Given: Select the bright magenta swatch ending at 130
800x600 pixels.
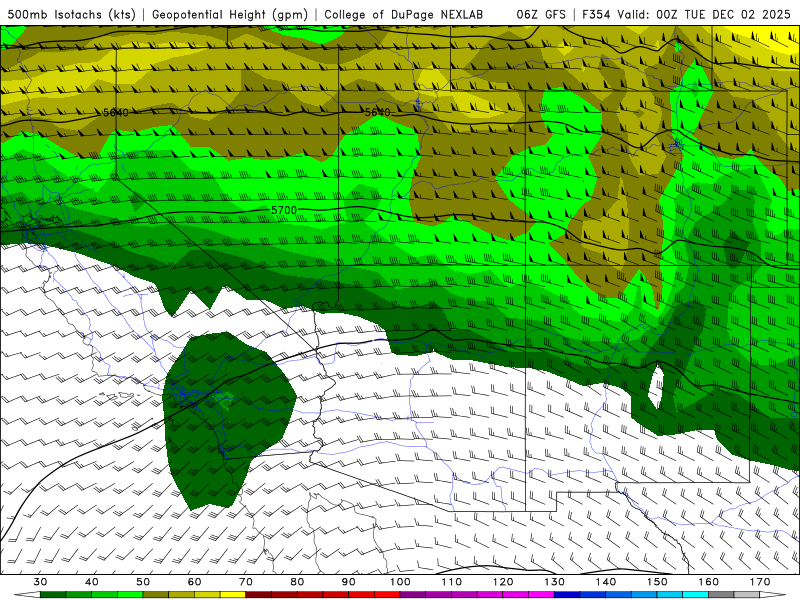Looking at the screenshot, I should coord(541,595).
